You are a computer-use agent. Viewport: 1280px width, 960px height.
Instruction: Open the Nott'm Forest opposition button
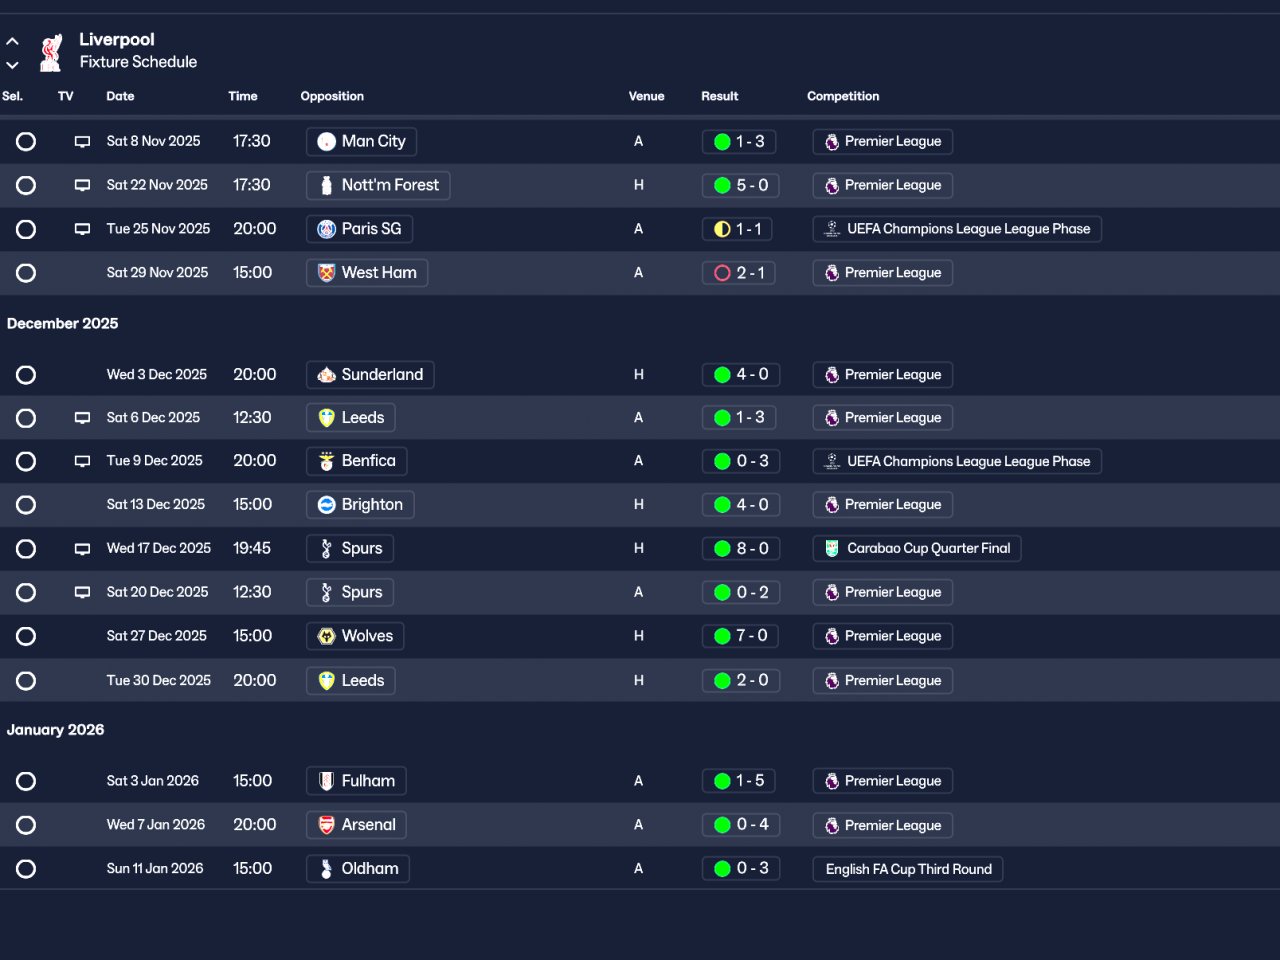coord(378,185)
